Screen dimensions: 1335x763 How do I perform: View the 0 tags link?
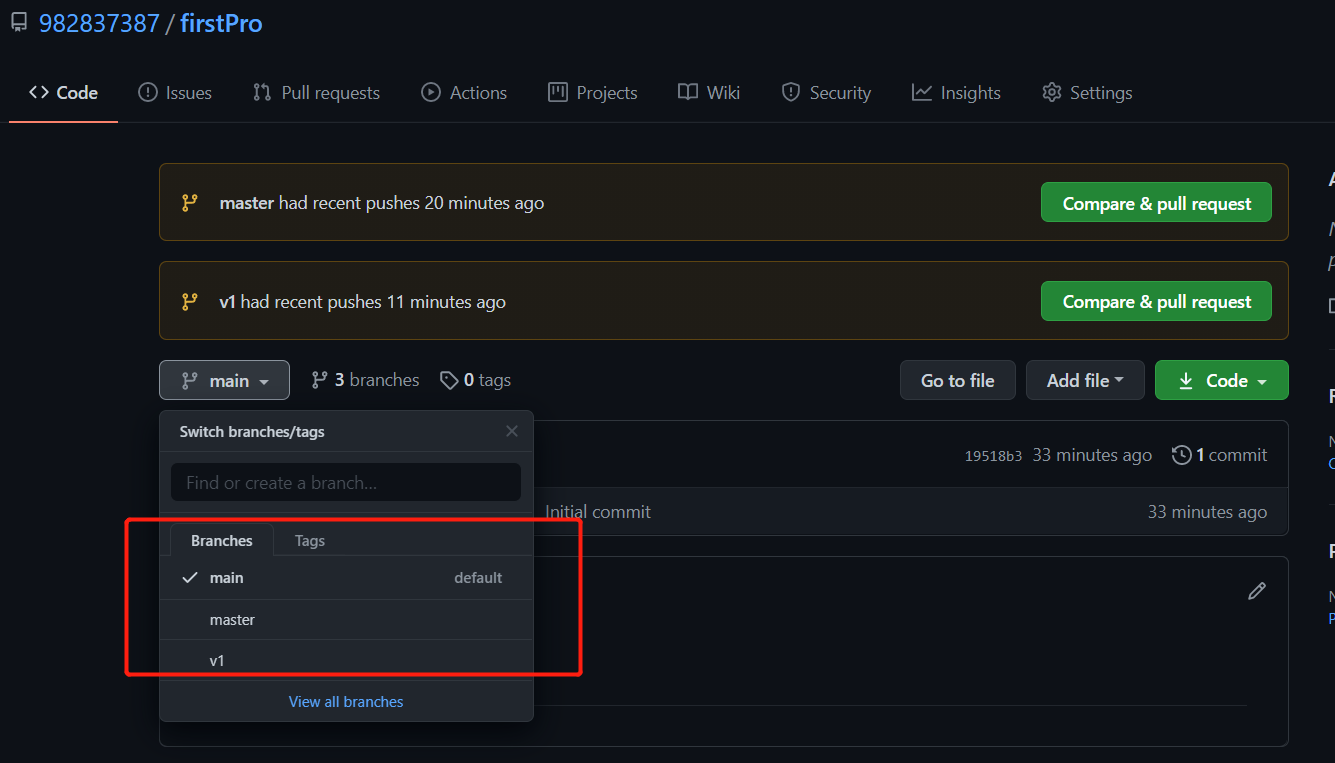[x=476, y=380]
